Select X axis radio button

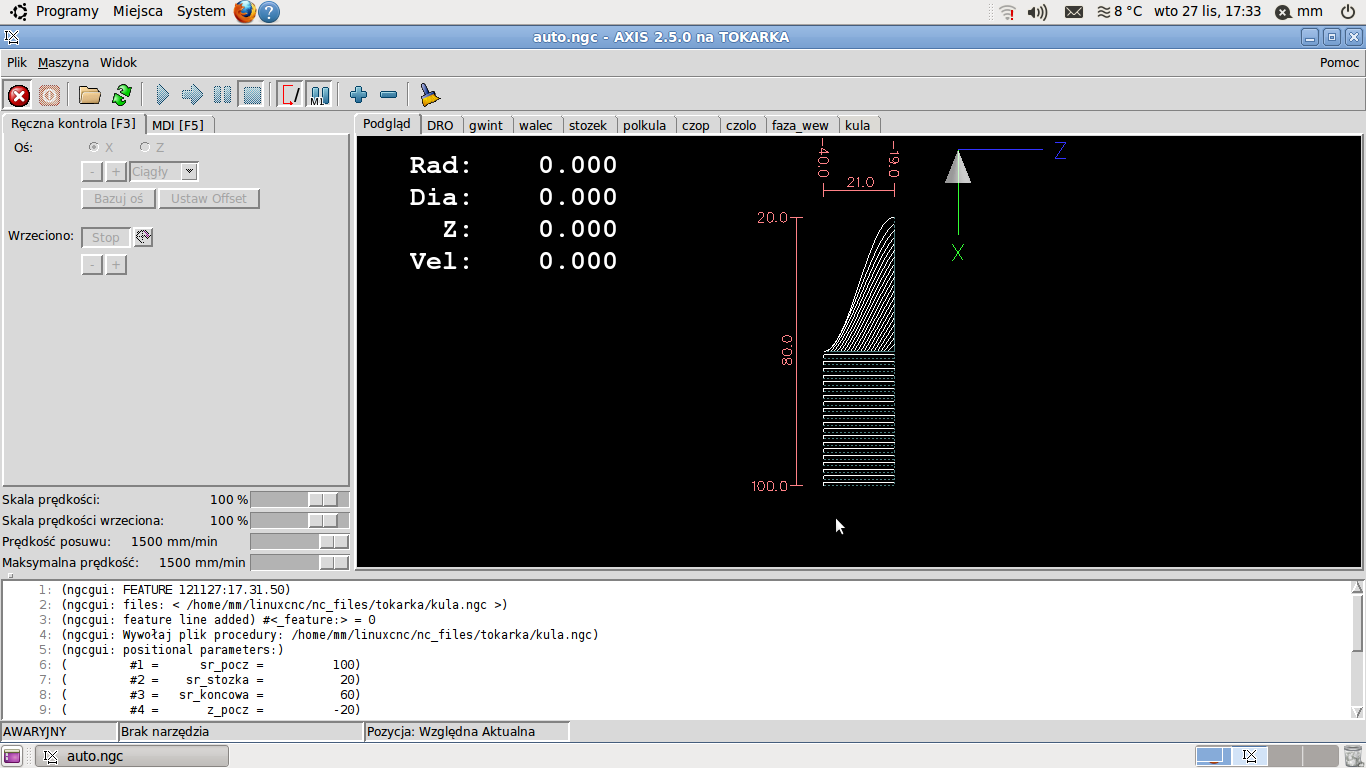[95, 147]
